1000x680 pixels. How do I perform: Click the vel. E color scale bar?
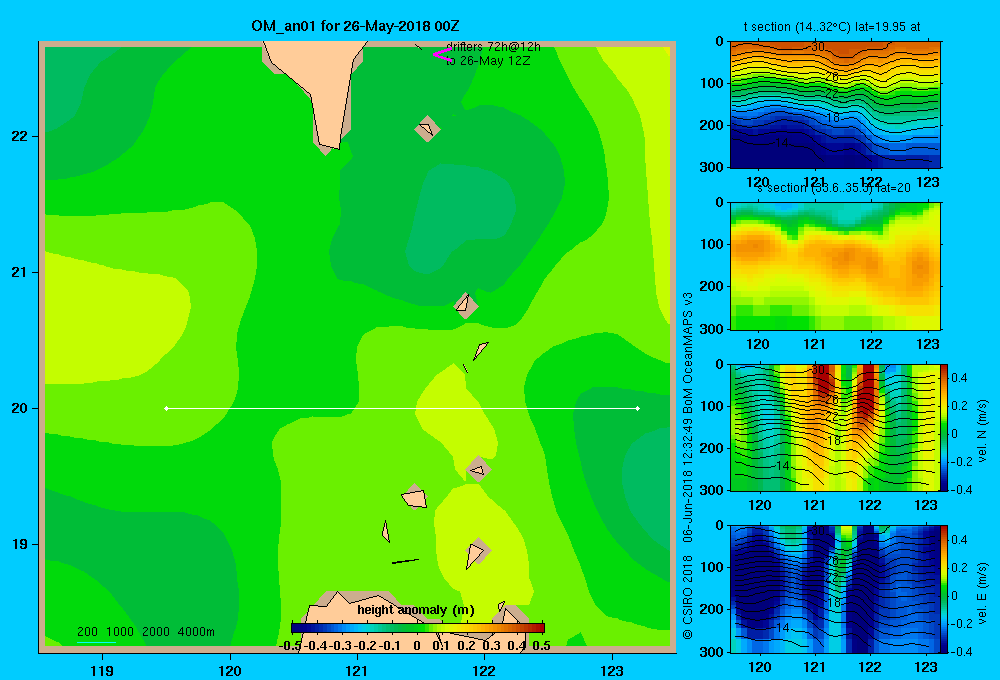point(945,589)
